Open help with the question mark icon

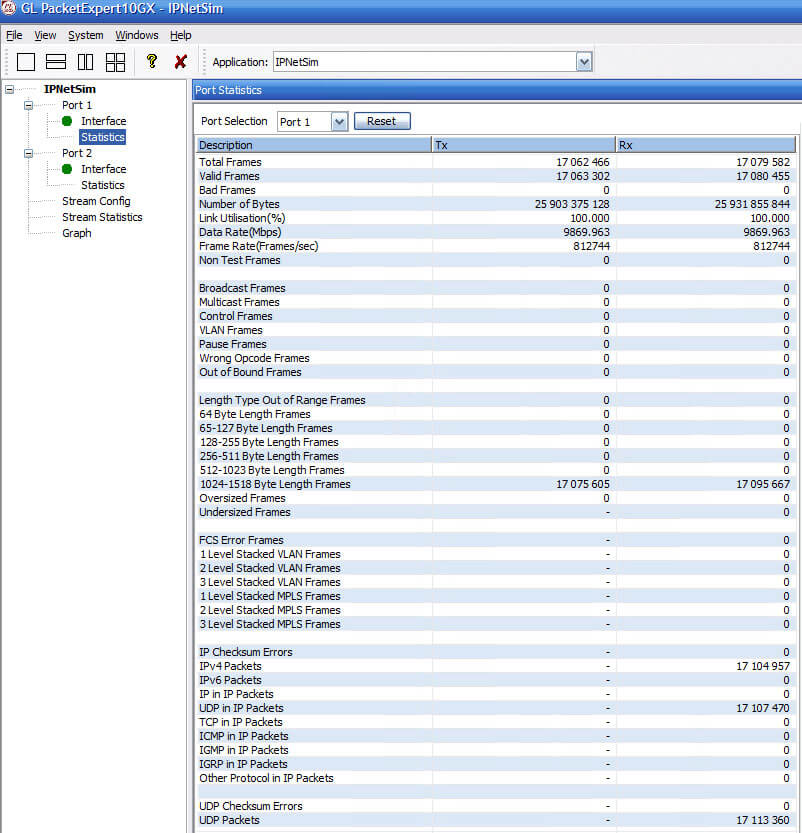point(152,61)
